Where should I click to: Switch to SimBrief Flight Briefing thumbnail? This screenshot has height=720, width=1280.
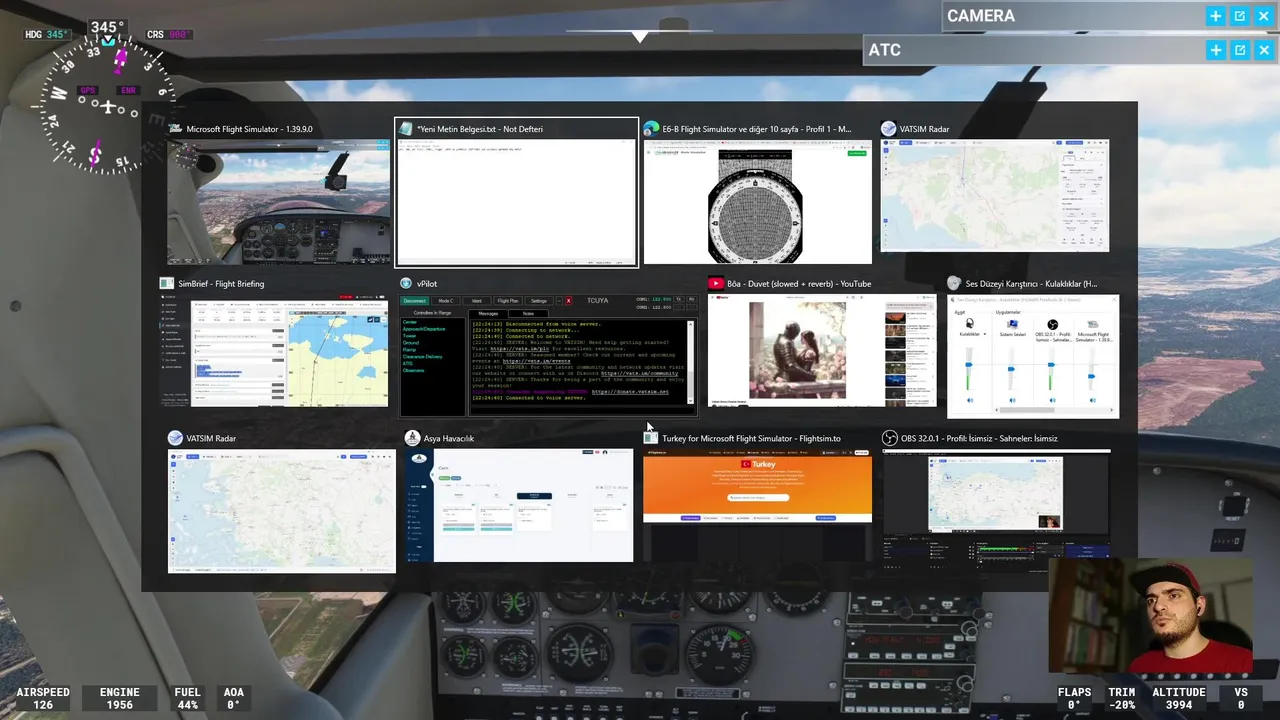pos(273,350)
